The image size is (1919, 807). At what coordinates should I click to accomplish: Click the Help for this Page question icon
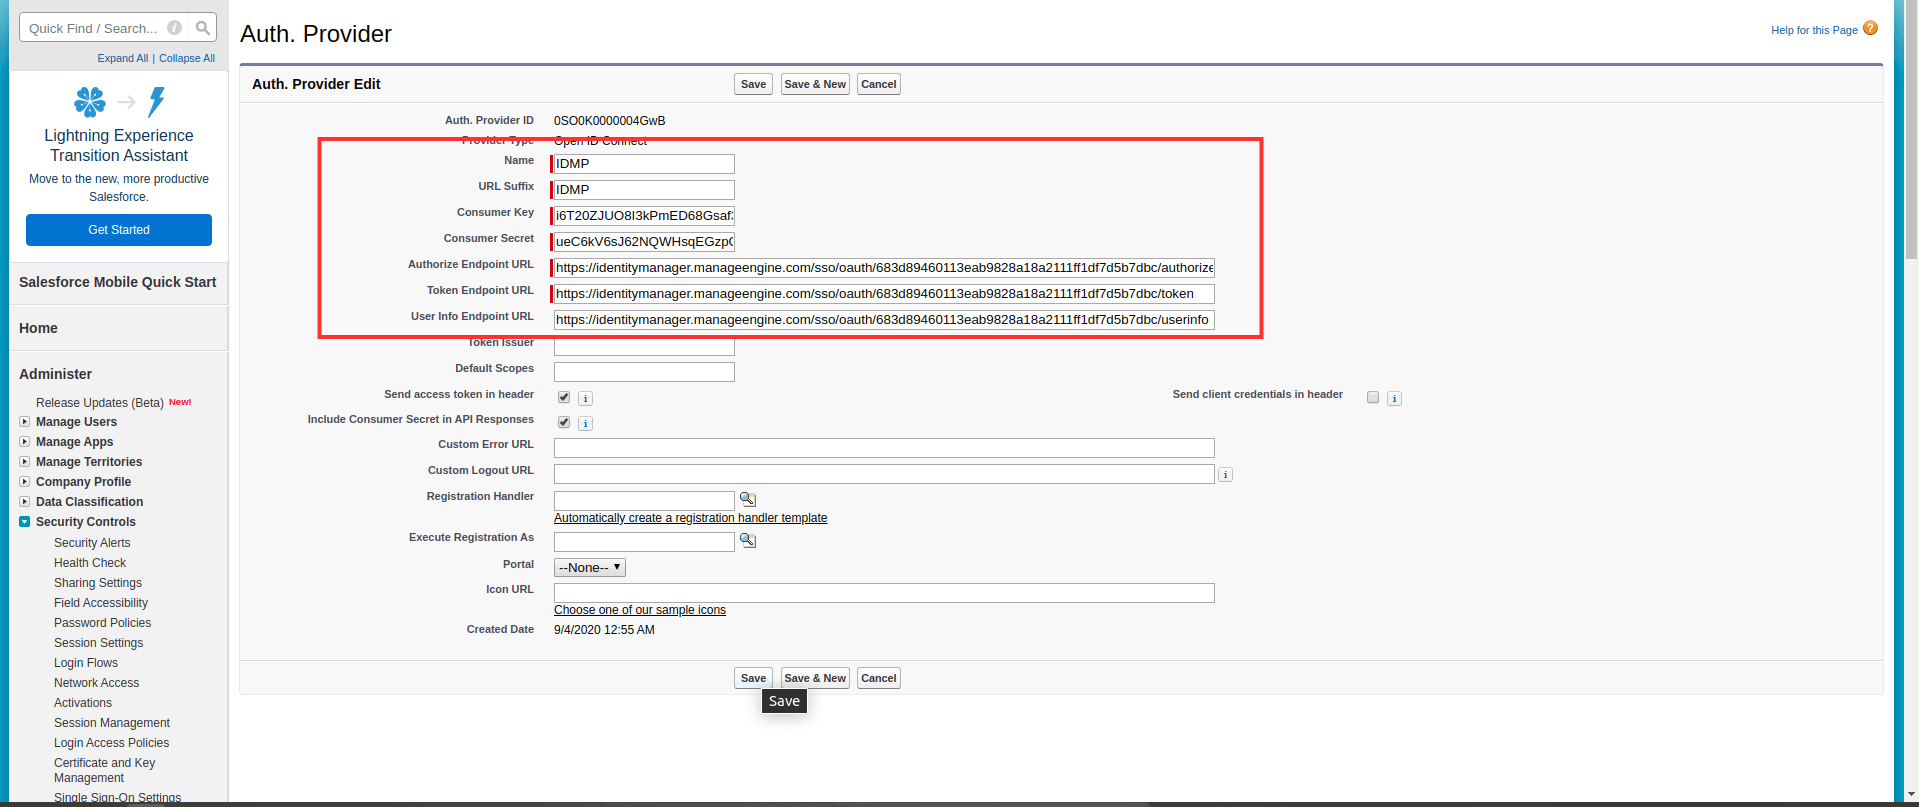pyautogui.click(x=1870, y=28)
